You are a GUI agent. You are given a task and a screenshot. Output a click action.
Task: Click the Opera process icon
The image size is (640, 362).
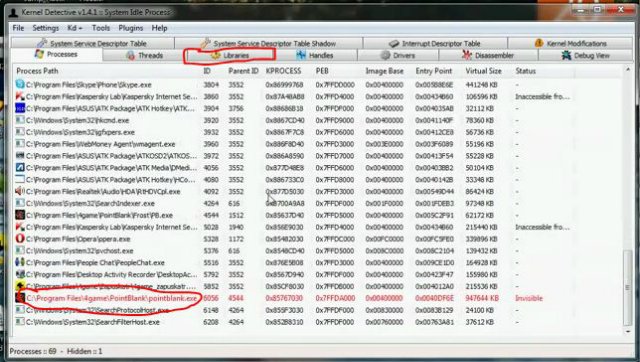pyautogui.click(x=20, y=238)
